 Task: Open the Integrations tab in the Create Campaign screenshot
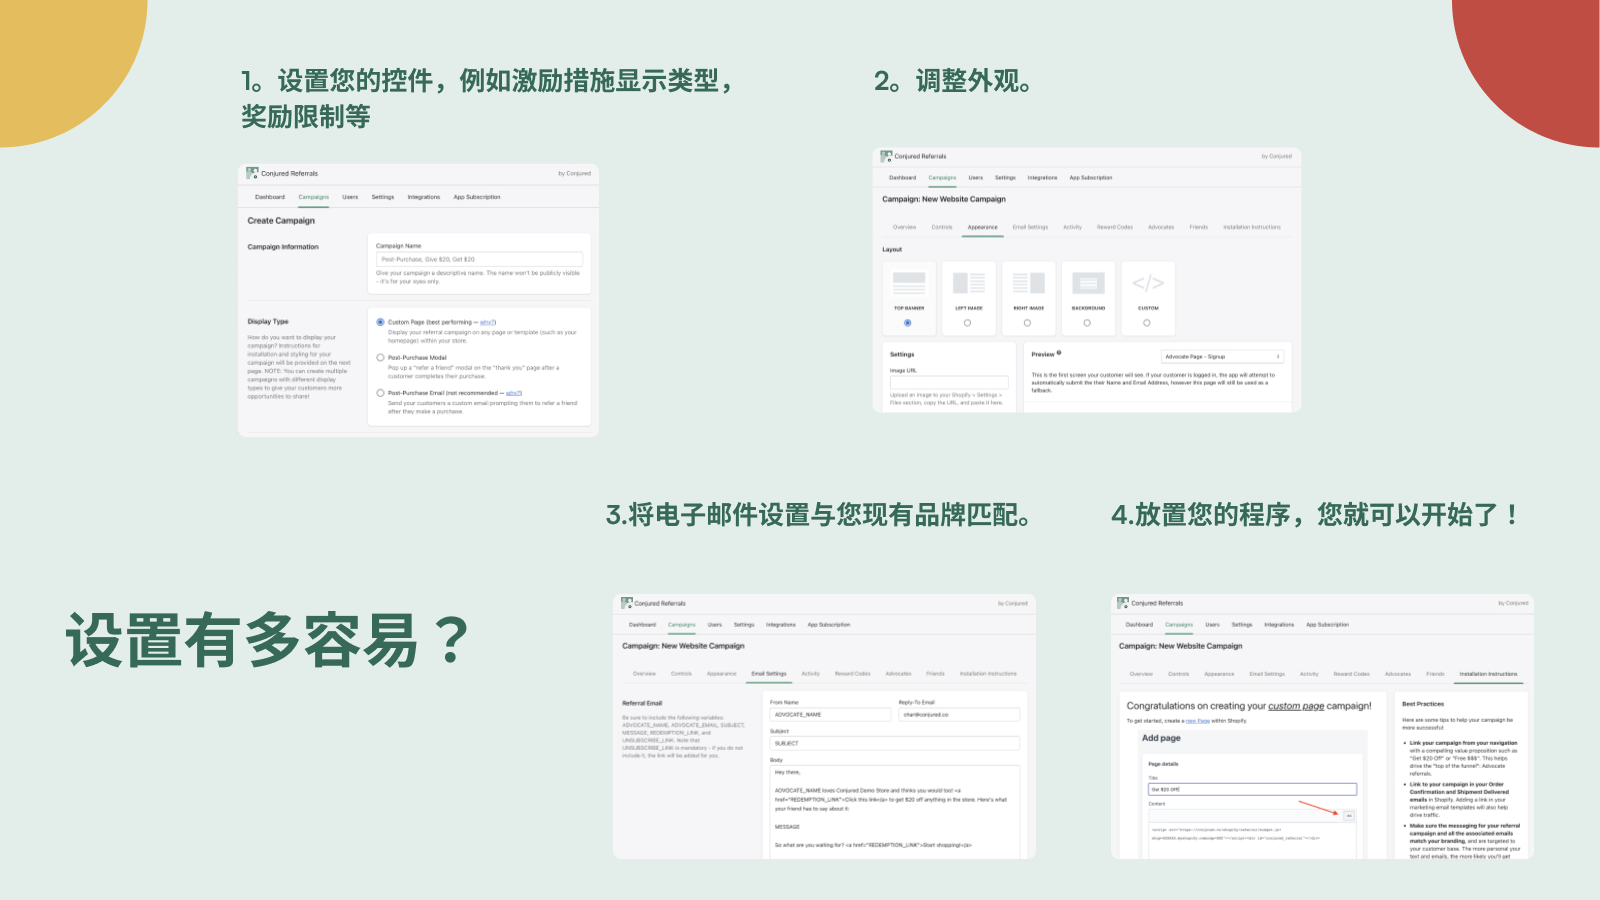pos(424,197)
